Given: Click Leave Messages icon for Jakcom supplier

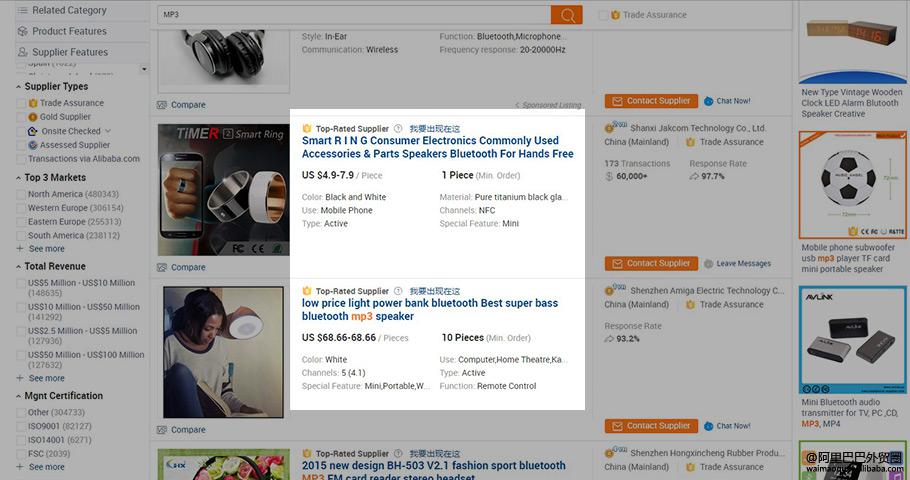Looking at the screenshot, I should (709, 263).
